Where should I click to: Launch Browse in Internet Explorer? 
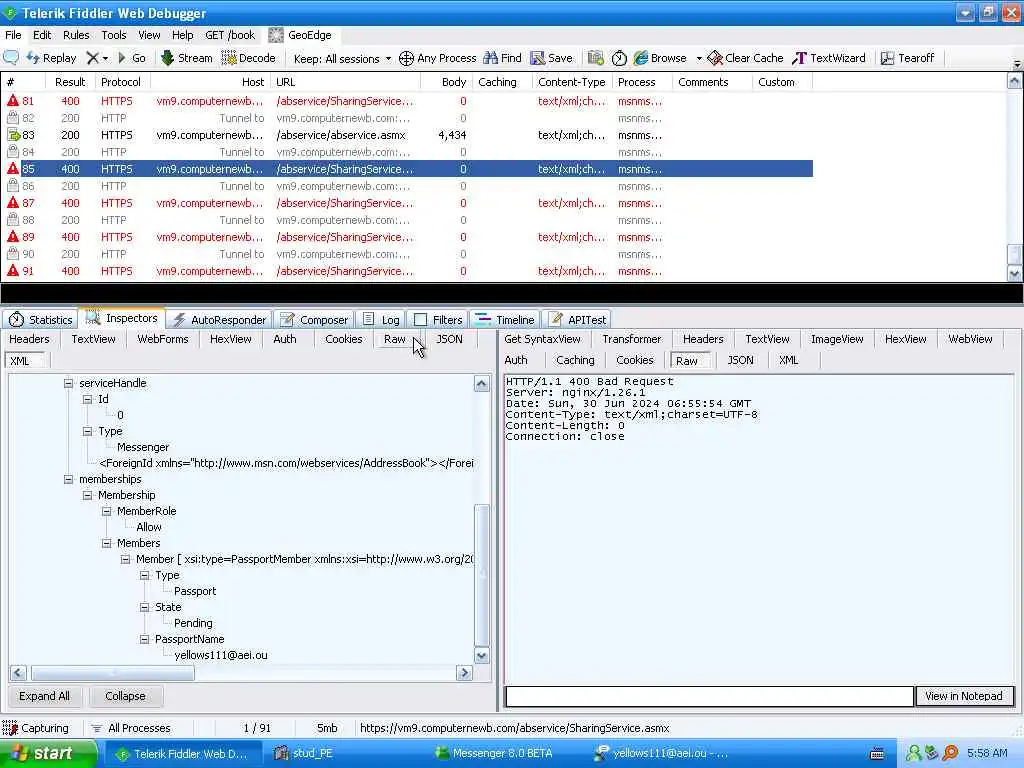click(x=660, y=58)
